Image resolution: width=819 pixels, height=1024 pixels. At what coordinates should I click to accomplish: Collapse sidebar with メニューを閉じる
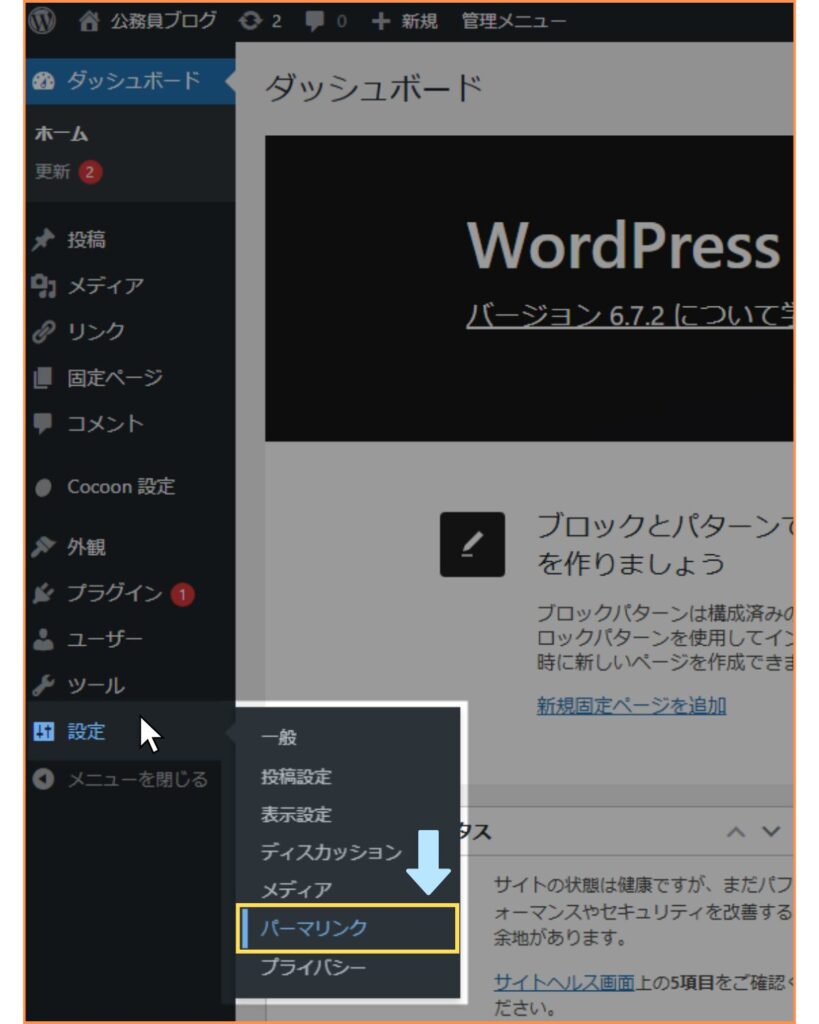pos(138,778)
